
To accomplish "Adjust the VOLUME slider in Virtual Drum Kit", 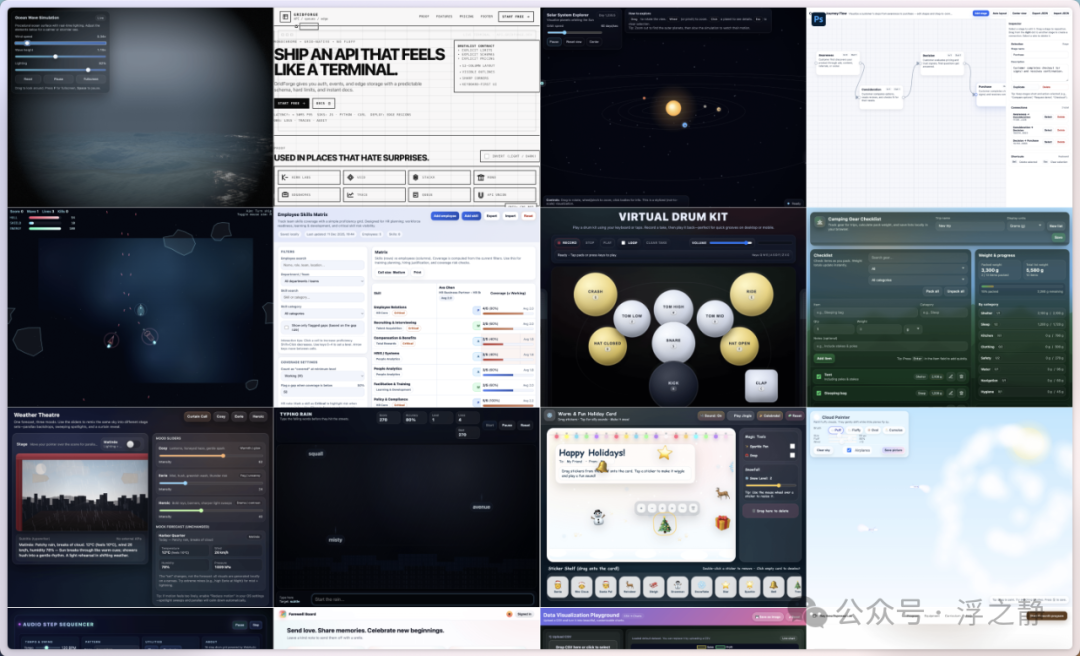I will click(x=731, y=243).
